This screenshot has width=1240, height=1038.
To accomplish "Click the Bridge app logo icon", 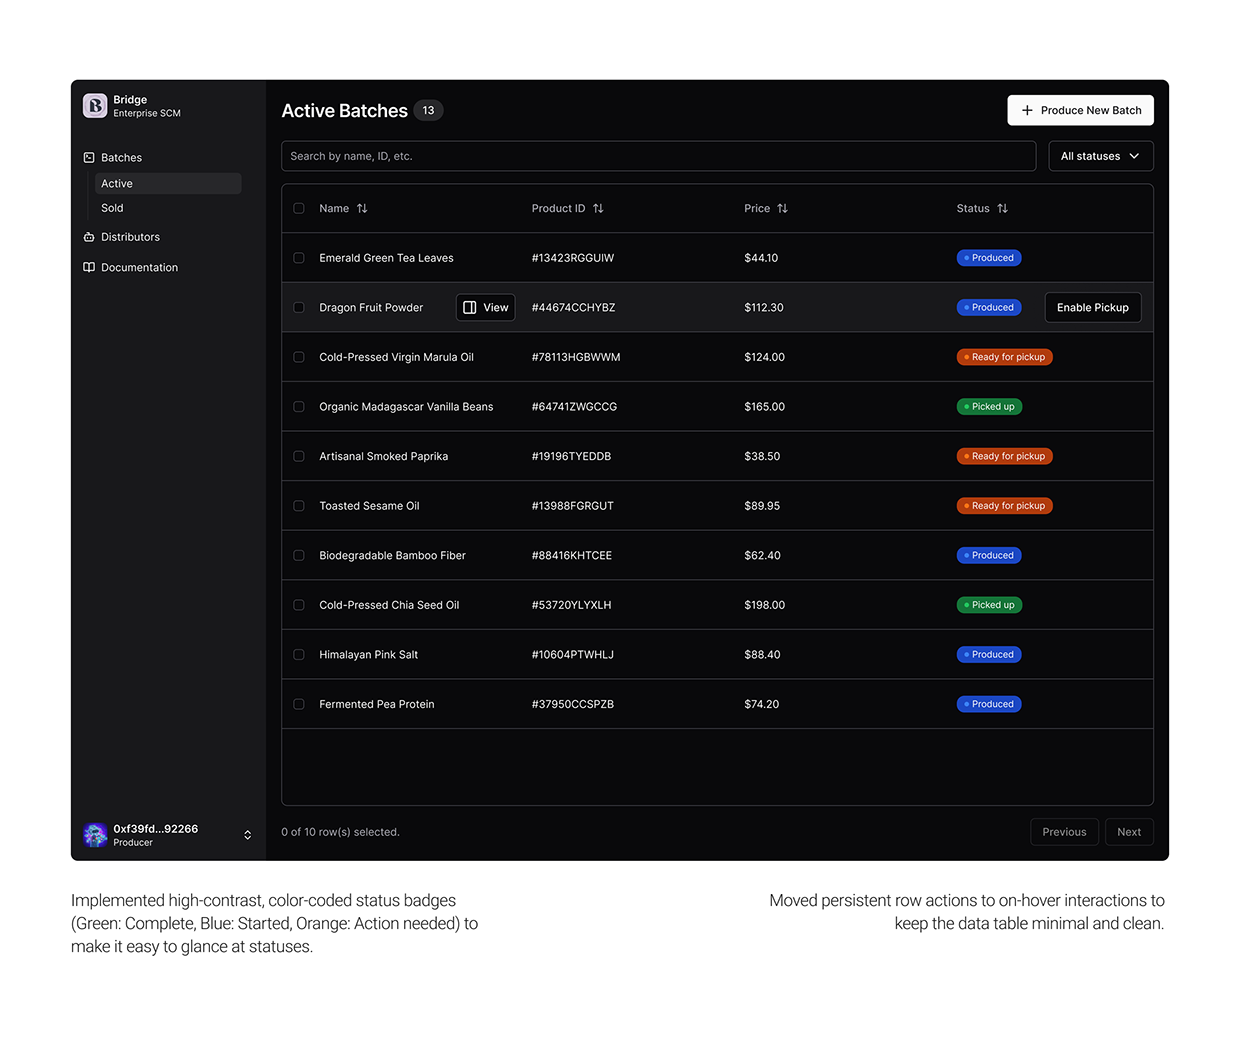I will 94,105.
